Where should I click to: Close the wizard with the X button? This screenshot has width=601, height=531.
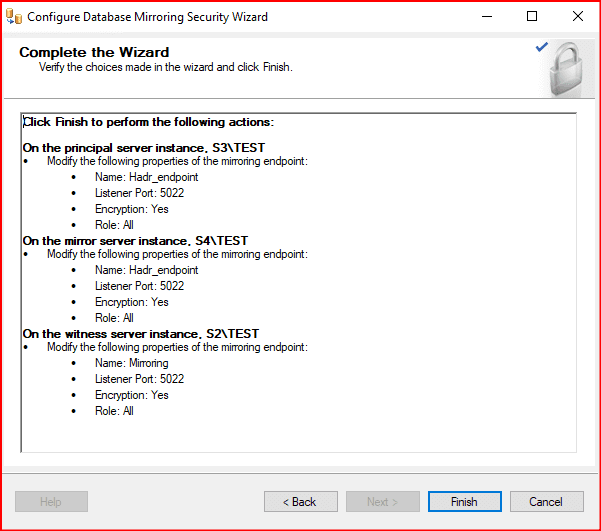pyautogui.click(x=578, y=17)
